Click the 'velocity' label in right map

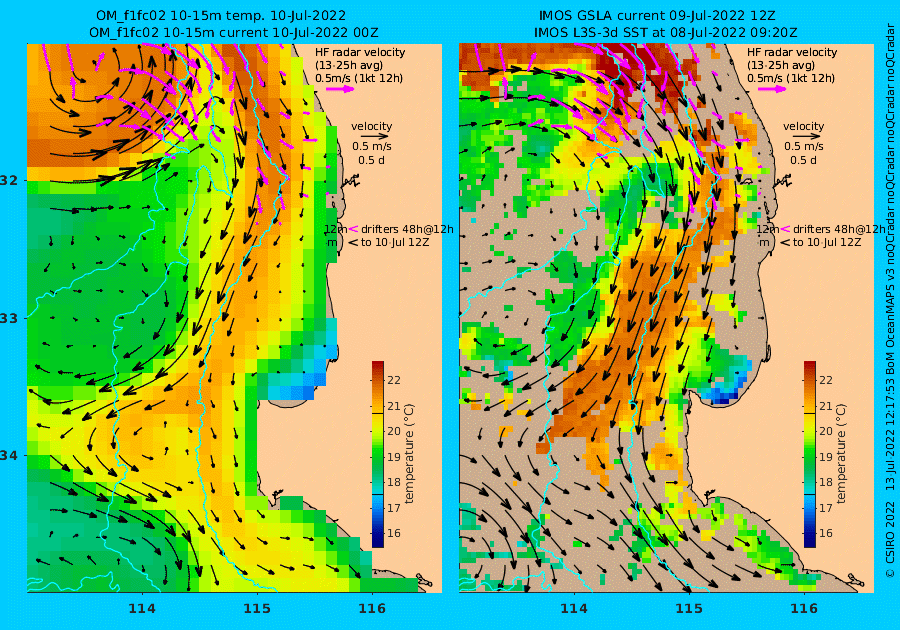coord(804,126)
